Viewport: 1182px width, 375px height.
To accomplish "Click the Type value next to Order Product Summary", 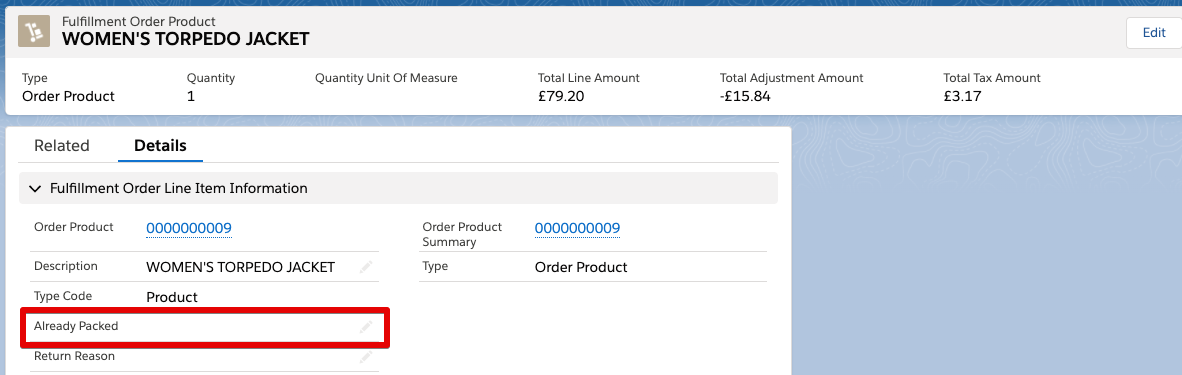I will (x=581, y=267).
